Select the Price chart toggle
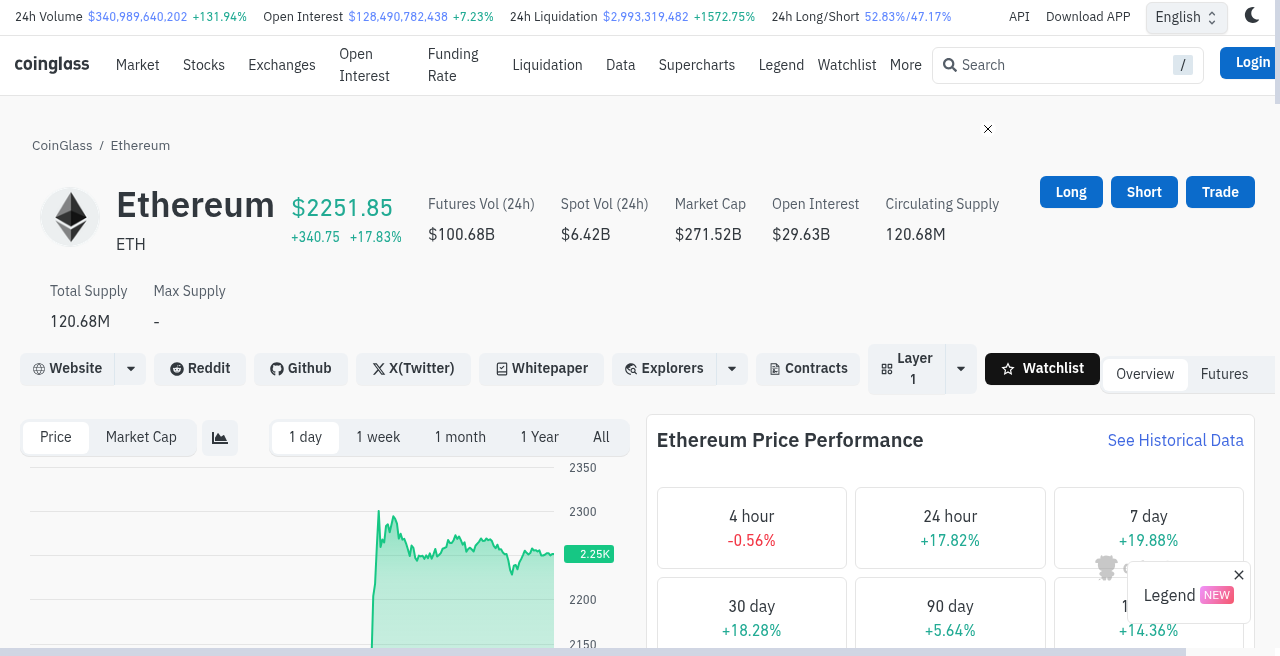 (56, 438)
